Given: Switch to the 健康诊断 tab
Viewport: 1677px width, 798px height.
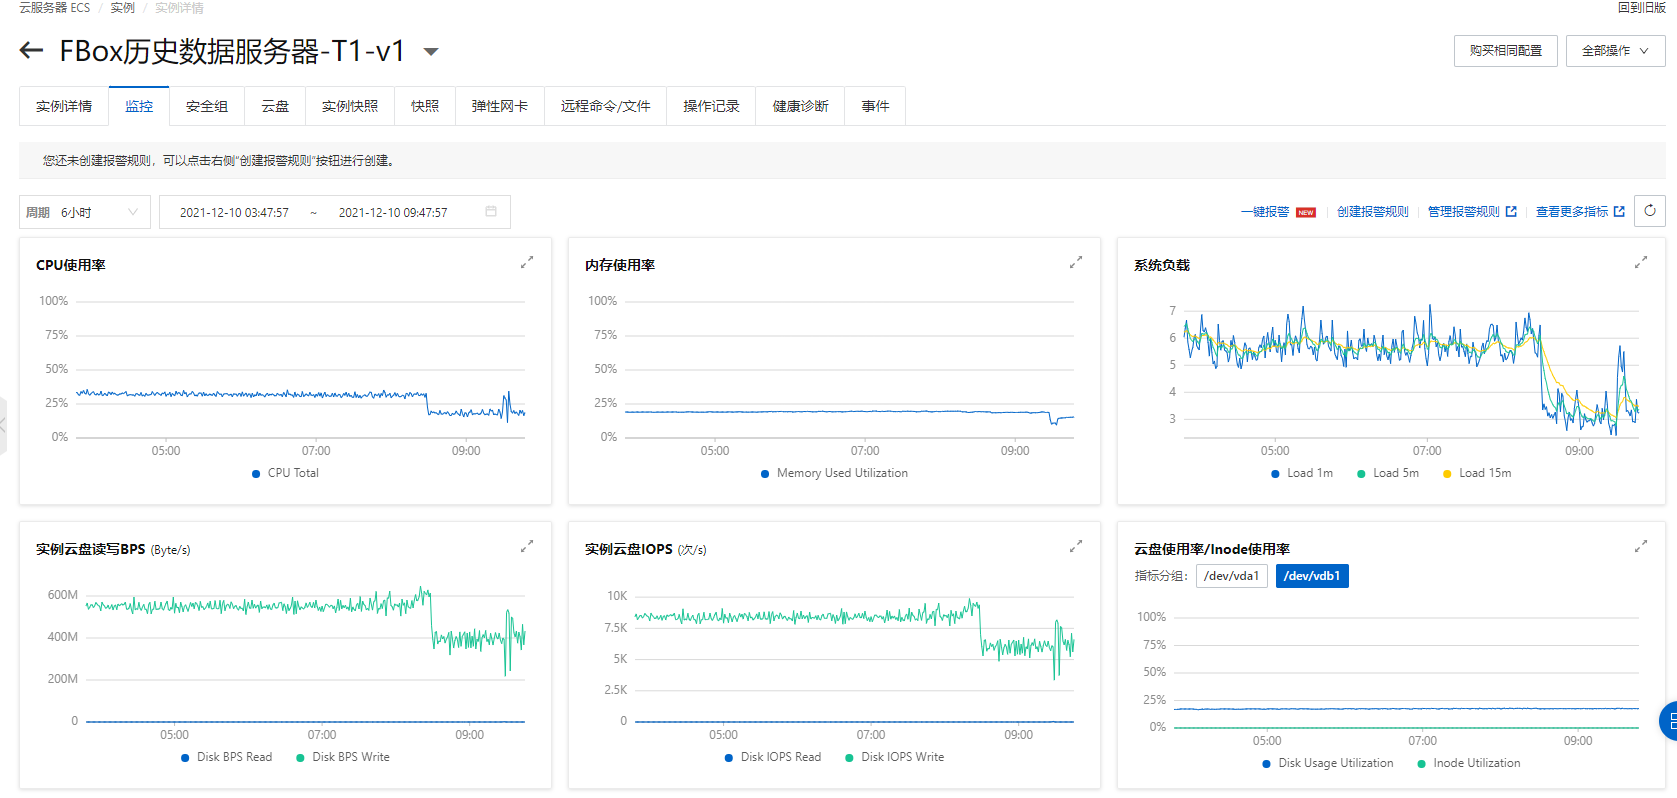Looking at the screenshot, I should point(800,106).
